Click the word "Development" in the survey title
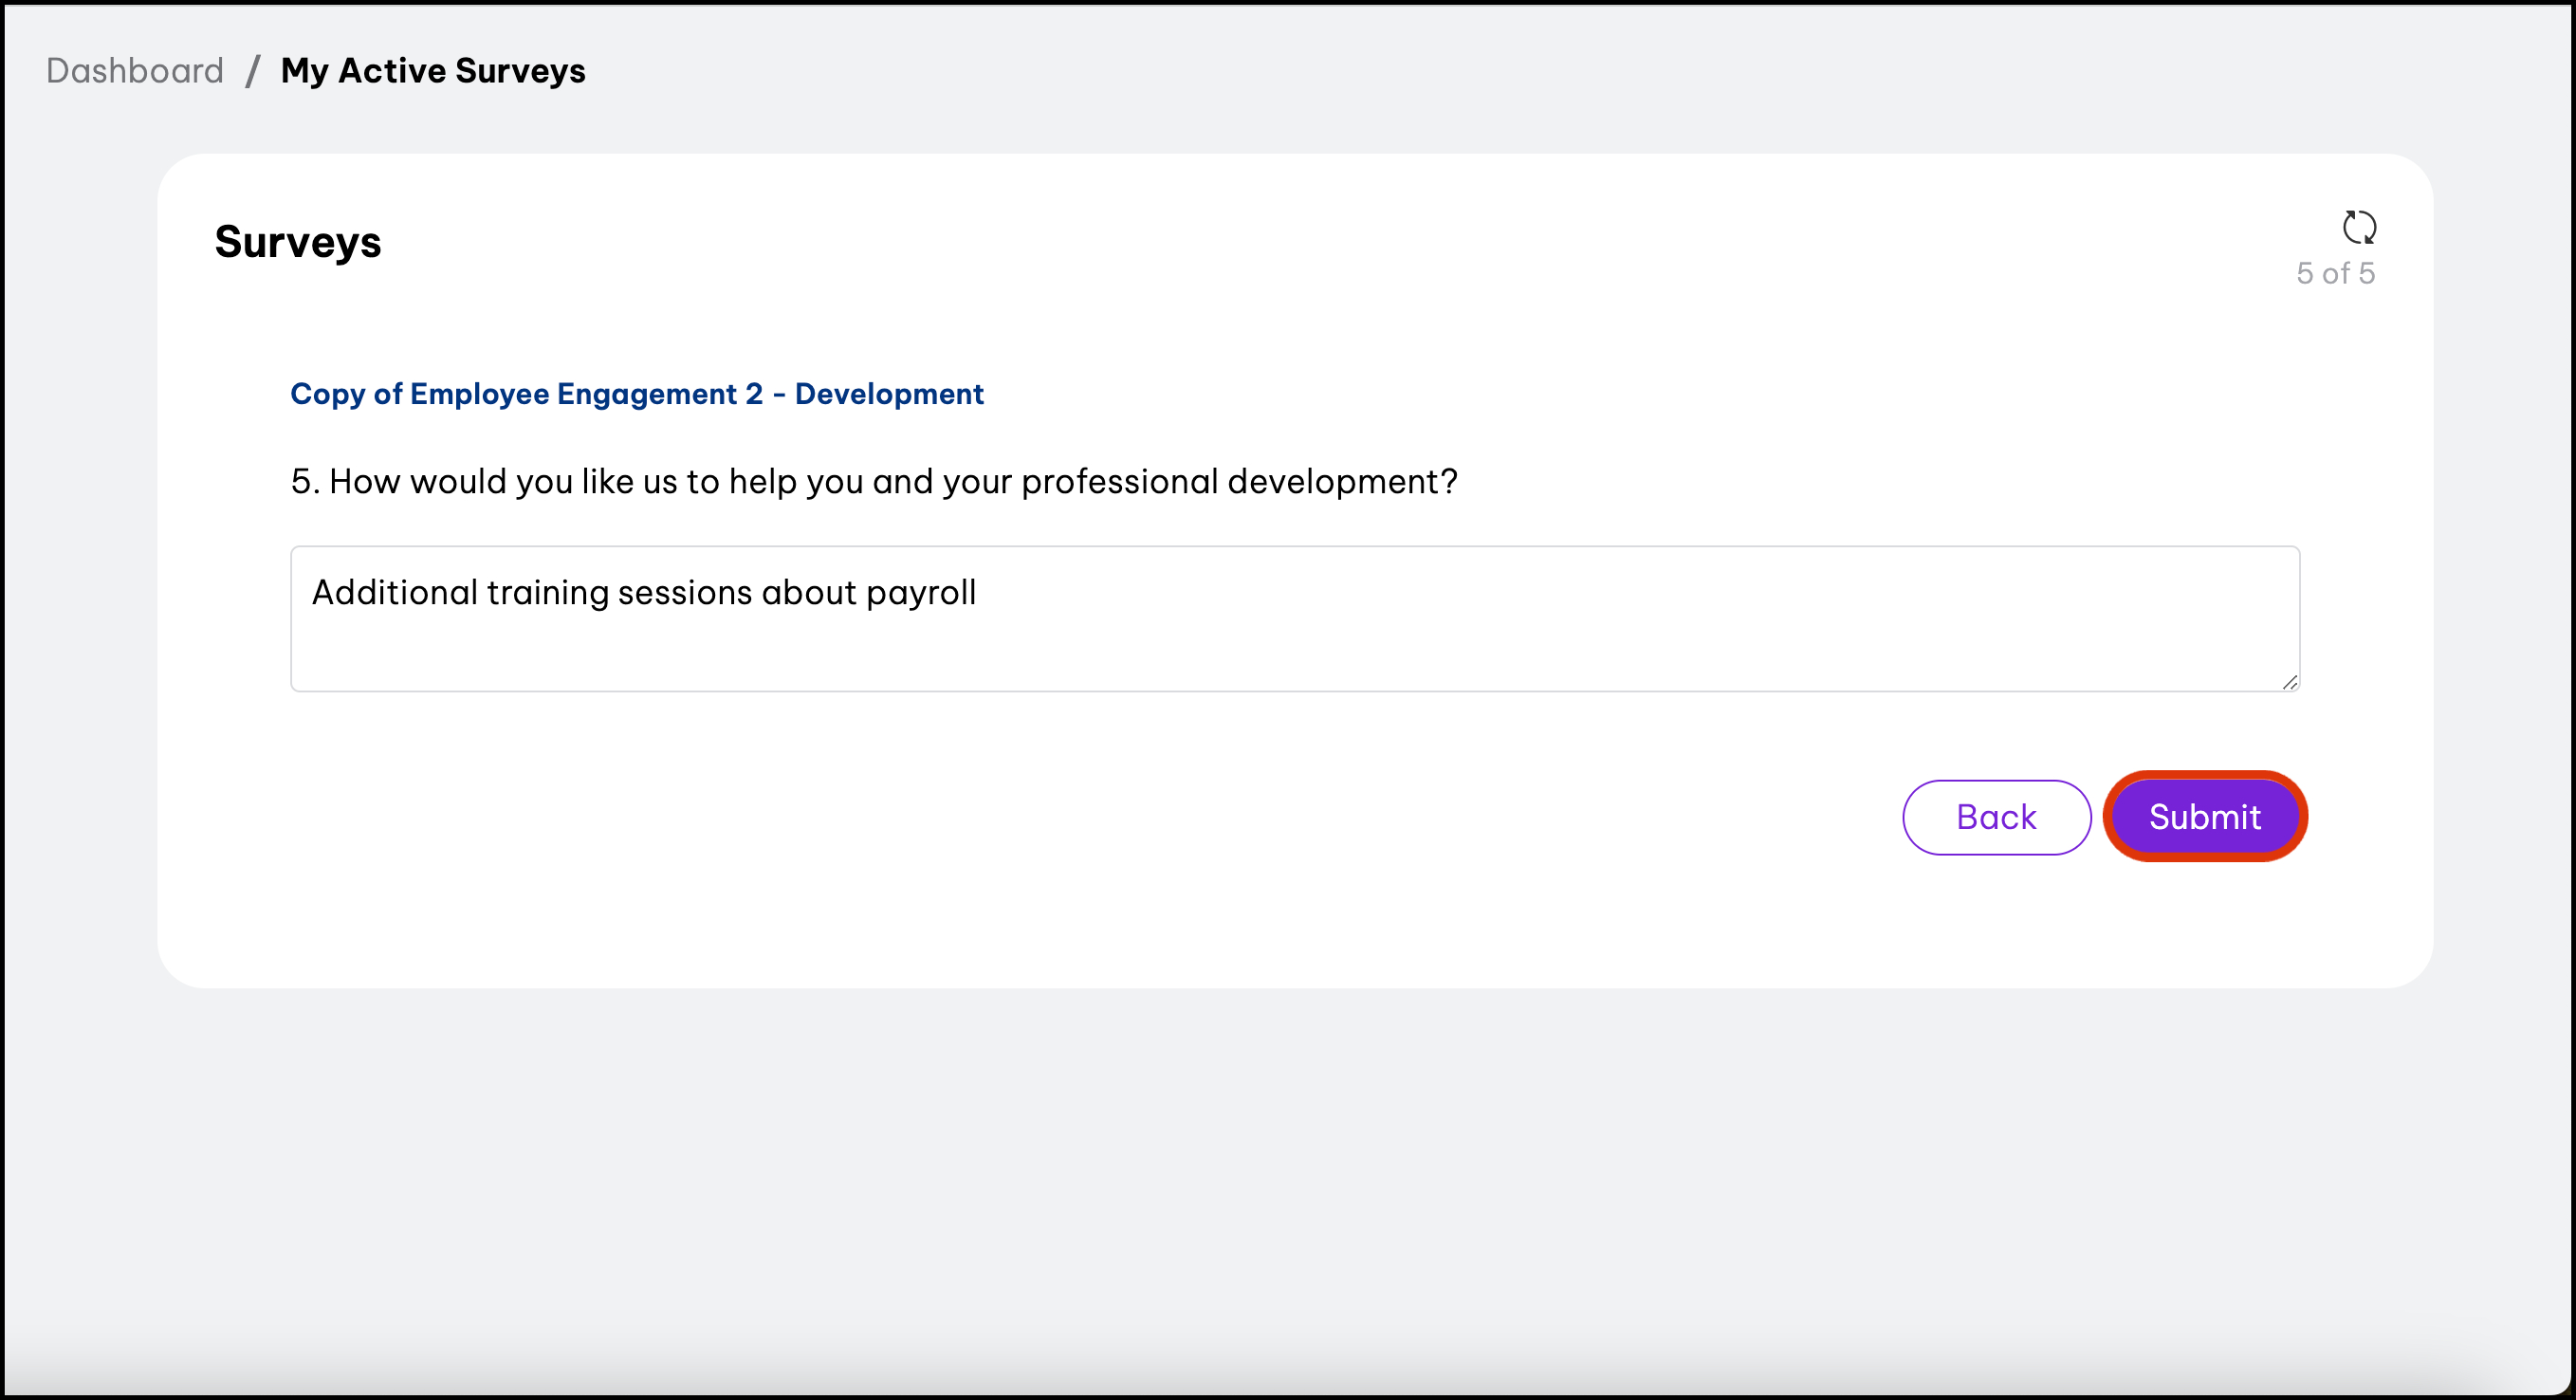 889,394
